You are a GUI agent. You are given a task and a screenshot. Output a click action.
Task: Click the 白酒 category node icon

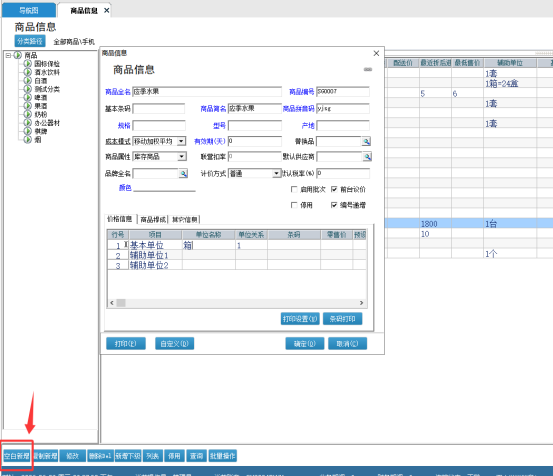click(28, 81)
